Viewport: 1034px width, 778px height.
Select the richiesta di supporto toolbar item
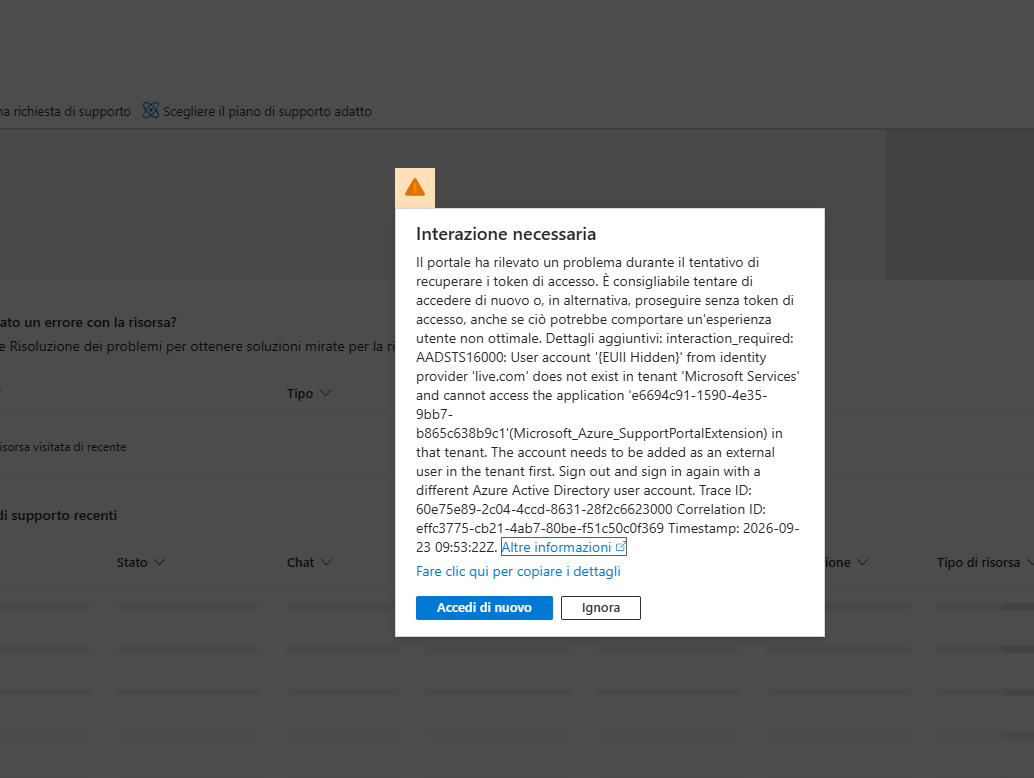(x=65, y=111)
